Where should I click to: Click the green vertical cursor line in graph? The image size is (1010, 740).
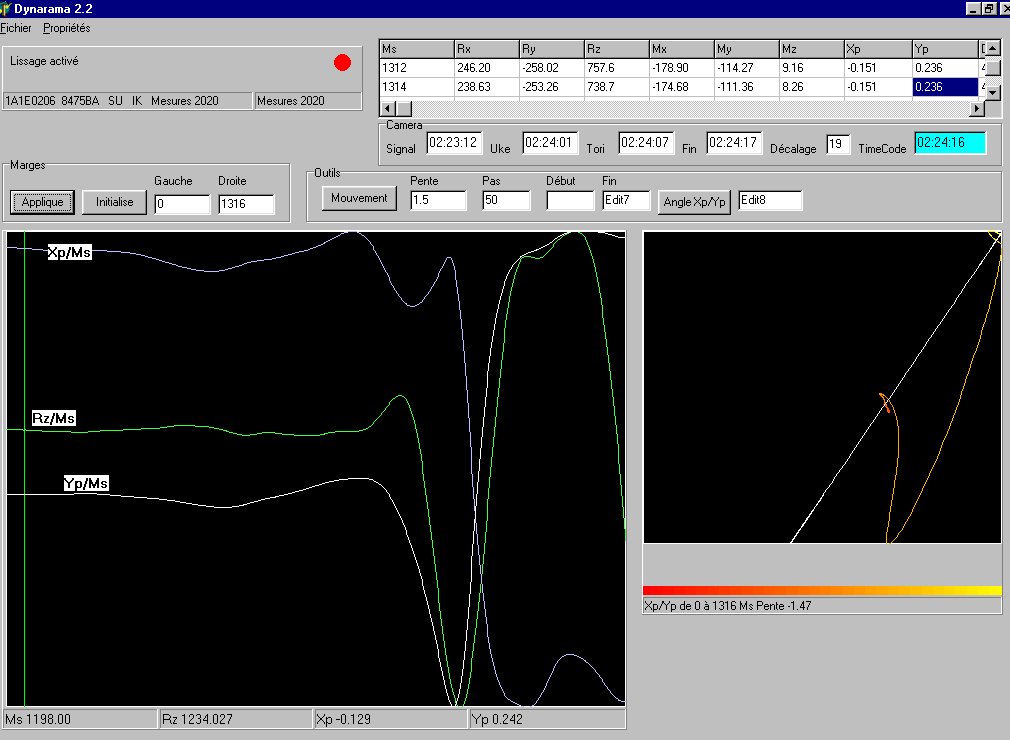click(x=24, y=469)
